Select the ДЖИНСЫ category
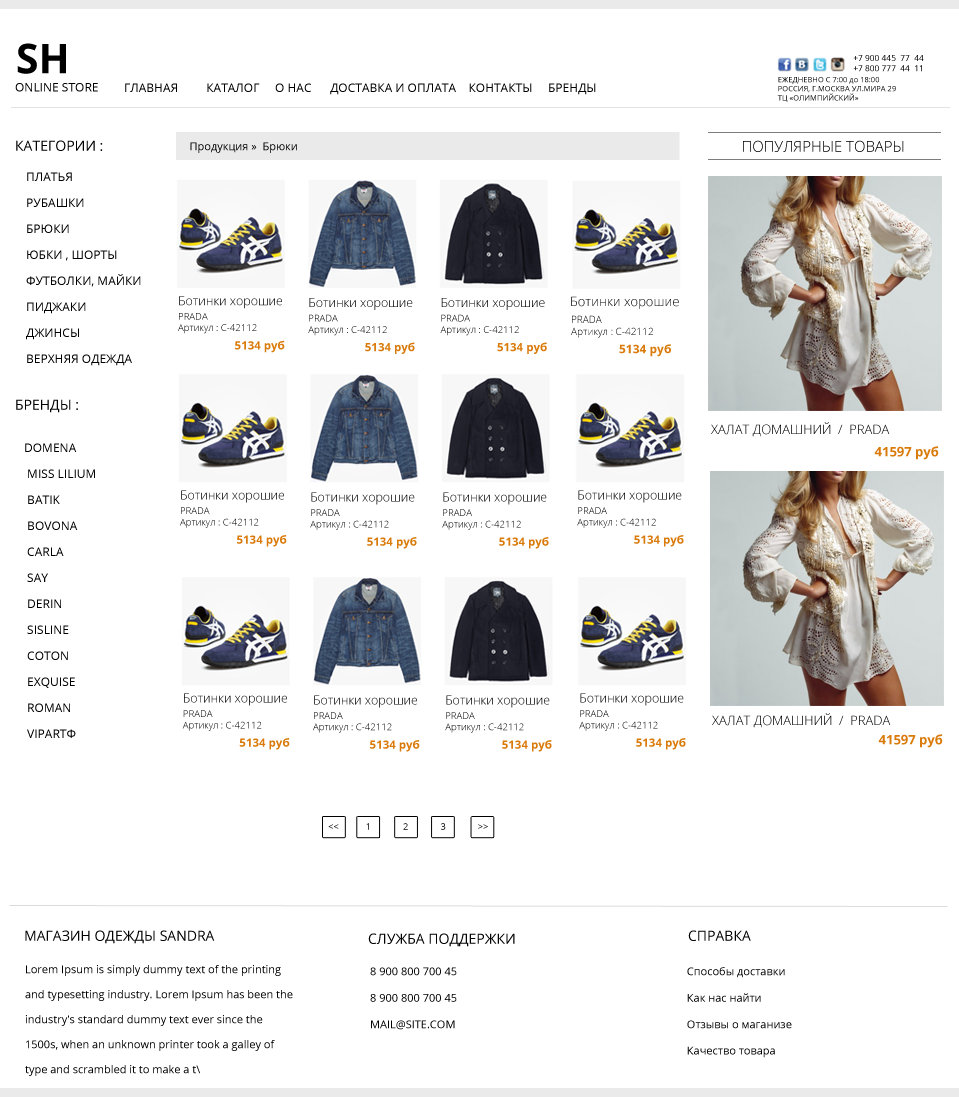 [x=53, y=333]
